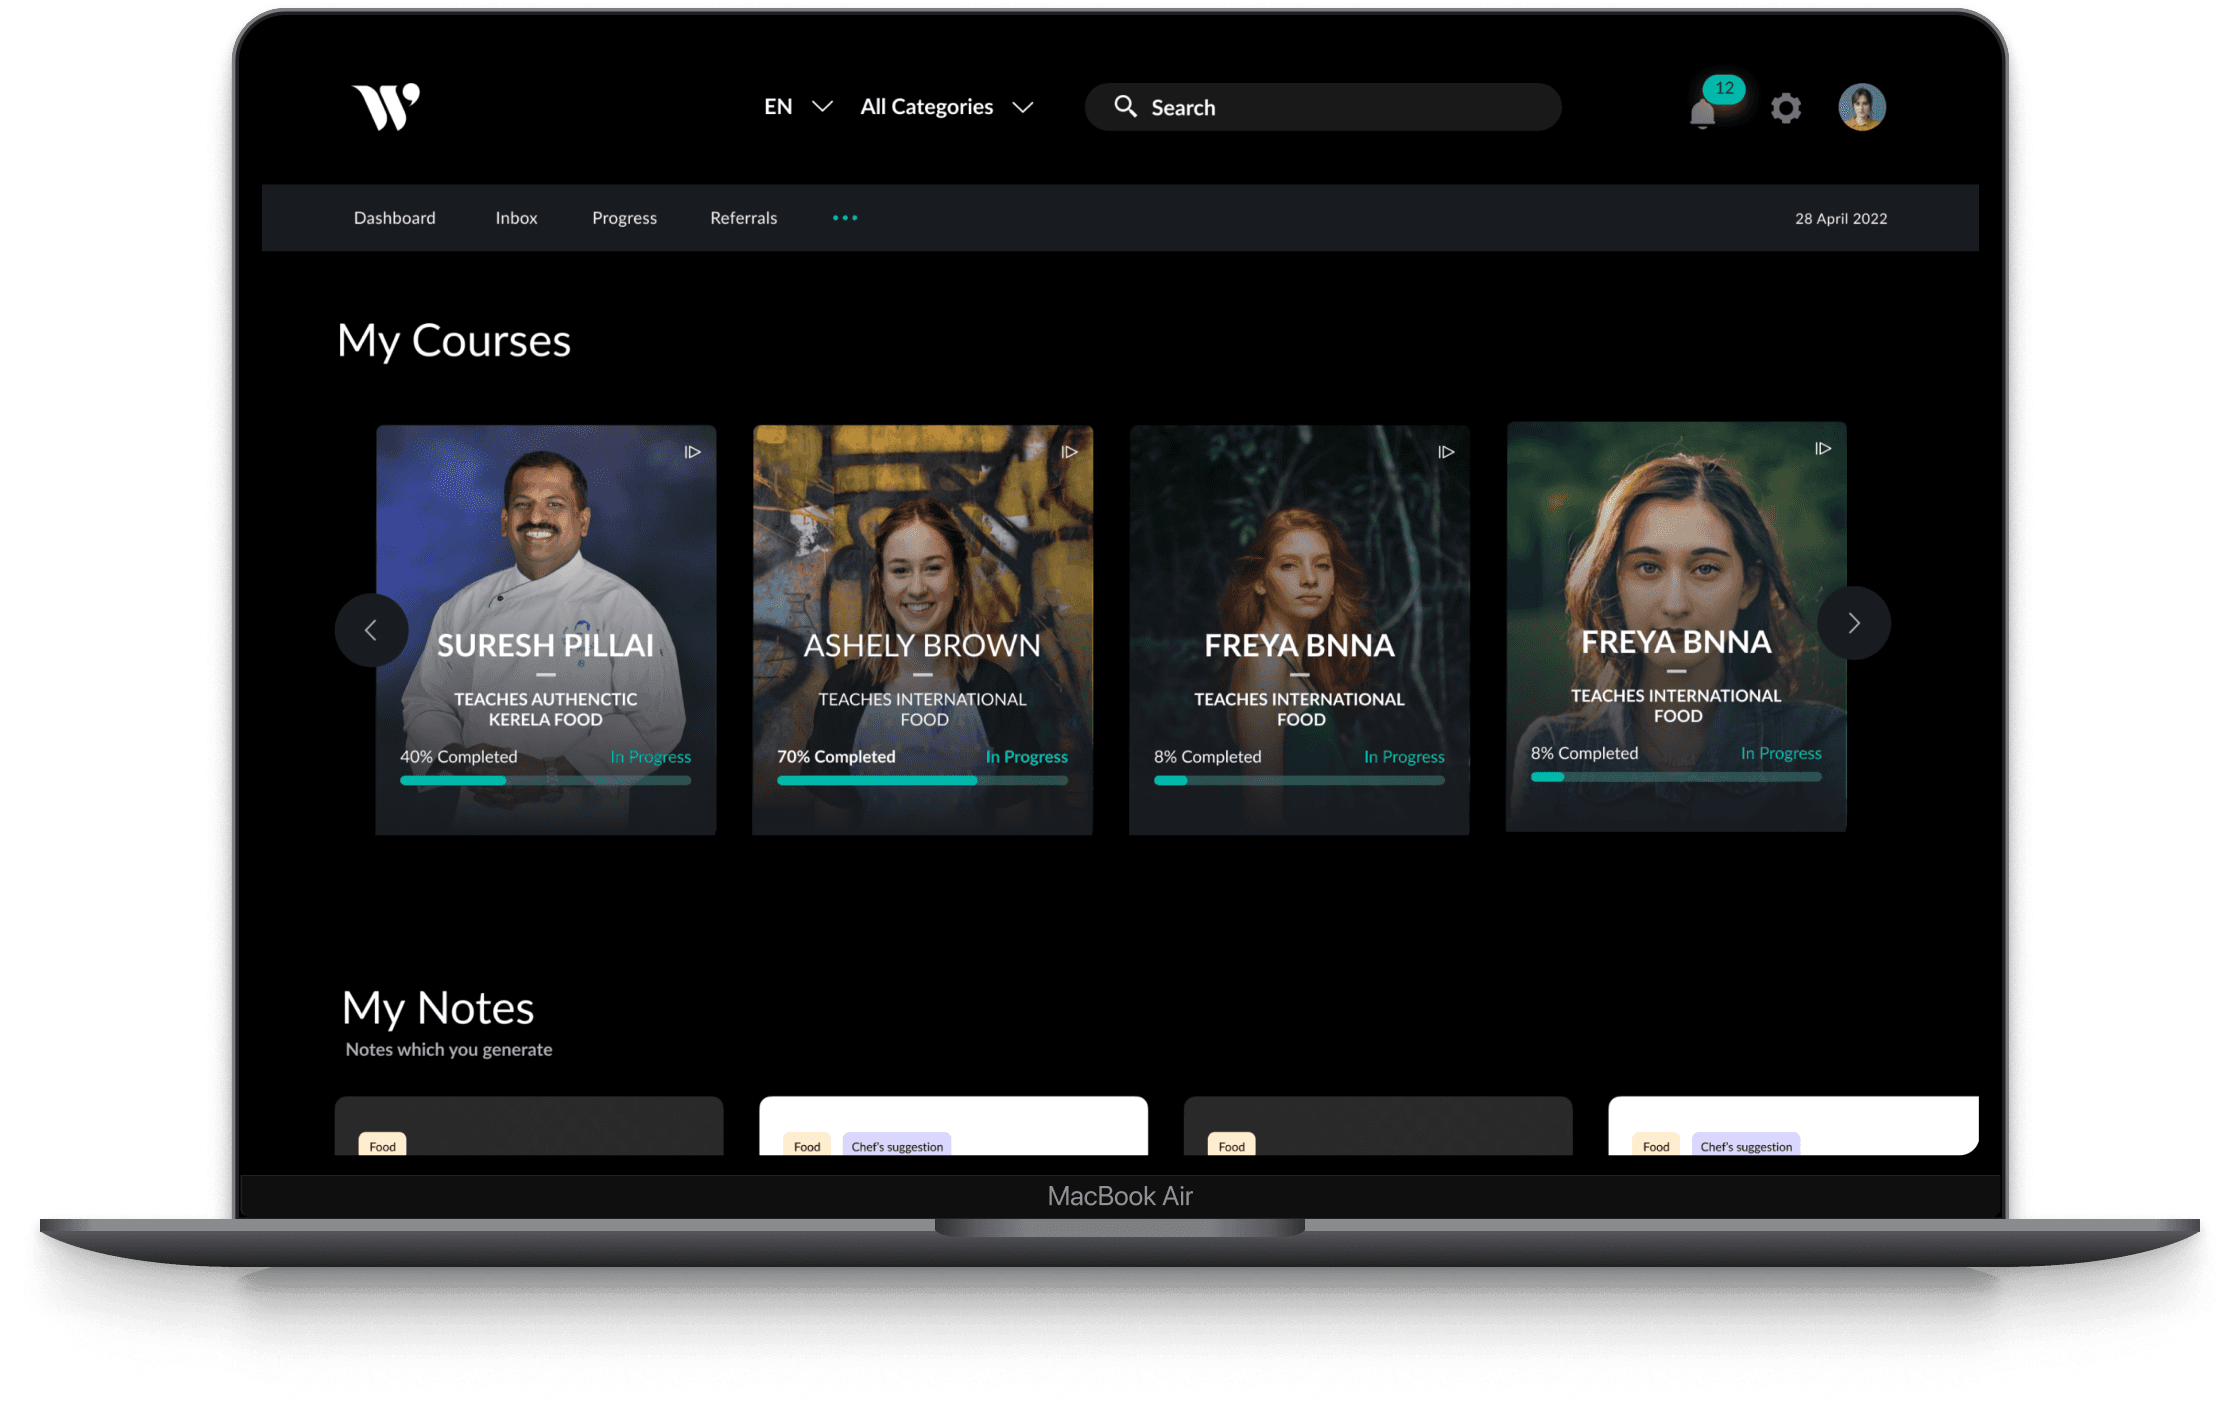Open more navigation options (three dots)
This screenshot has height=1426, width=2240.
(x=845, y=218)
